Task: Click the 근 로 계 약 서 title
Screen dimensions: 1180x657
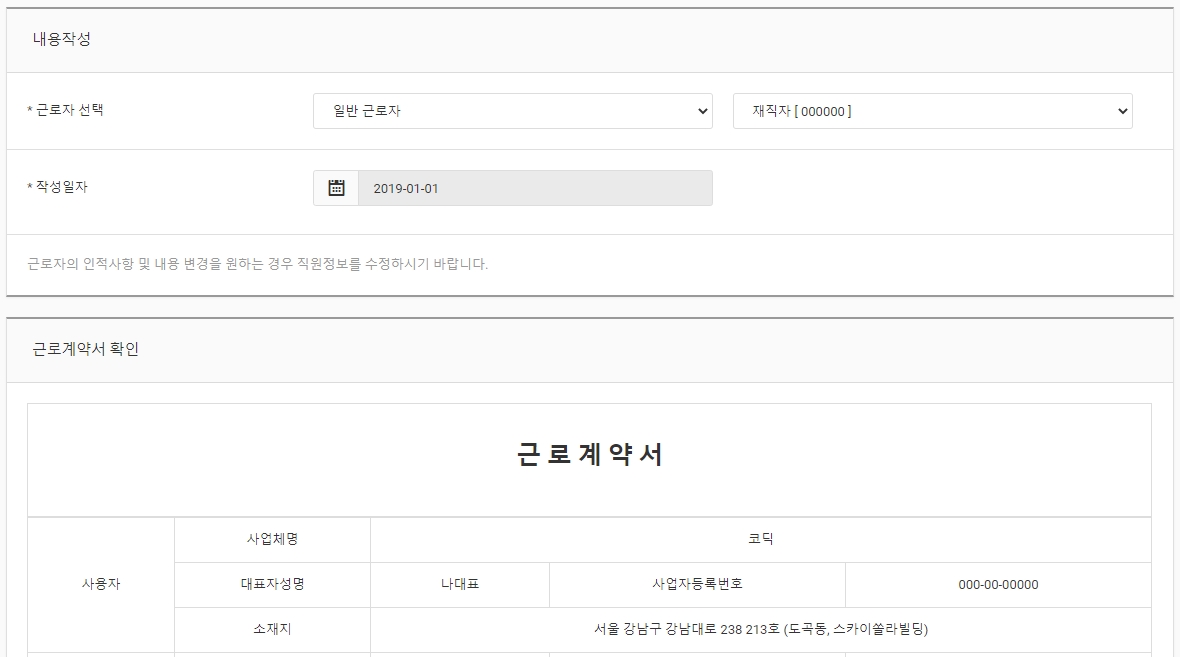Action: pyautogui.click(x=589, y=455)
